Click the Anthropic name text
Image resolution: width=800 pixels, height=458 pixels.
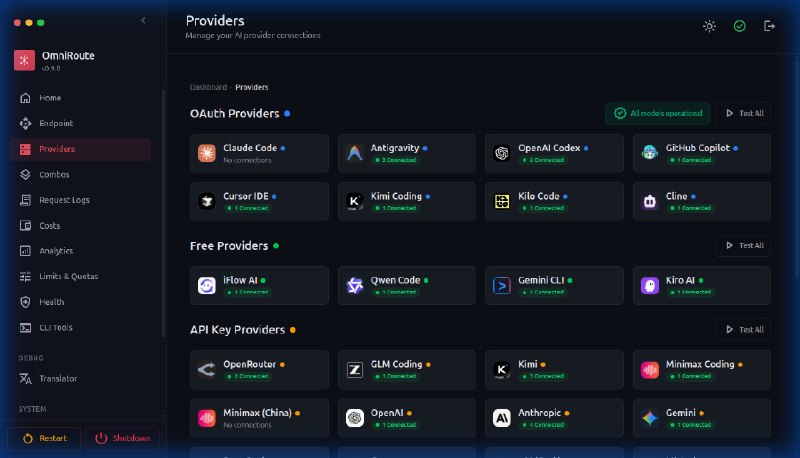point(539,413)
